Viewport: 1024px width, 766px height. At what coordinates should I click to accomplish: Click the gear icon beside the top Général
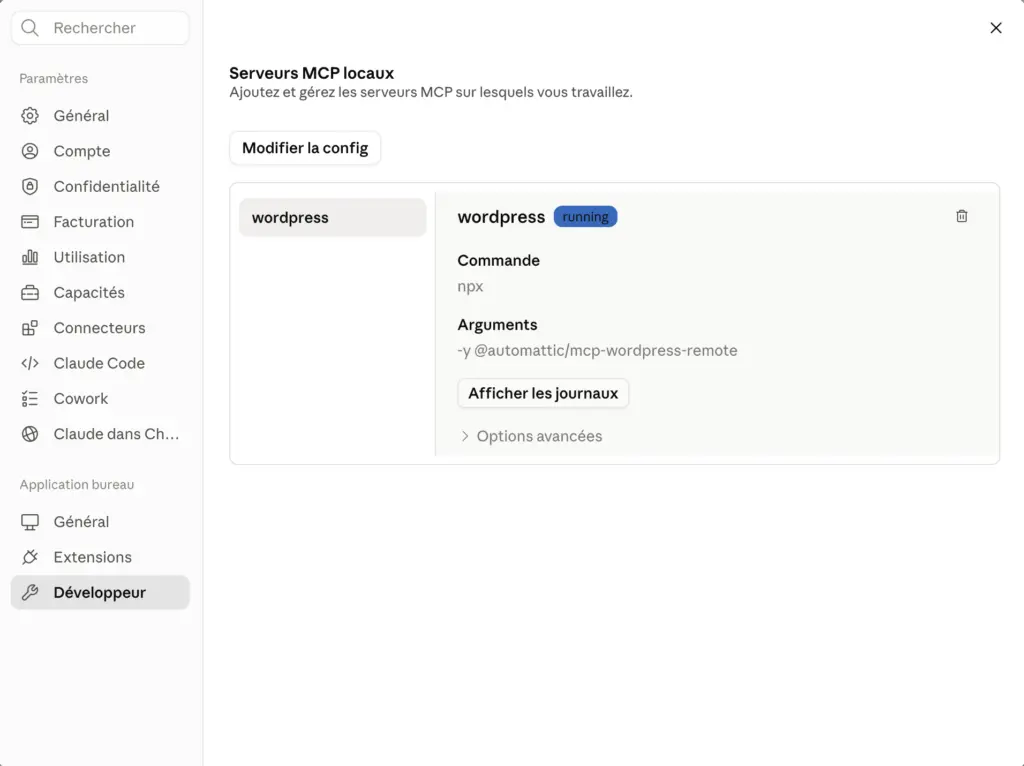pos(30,116)
